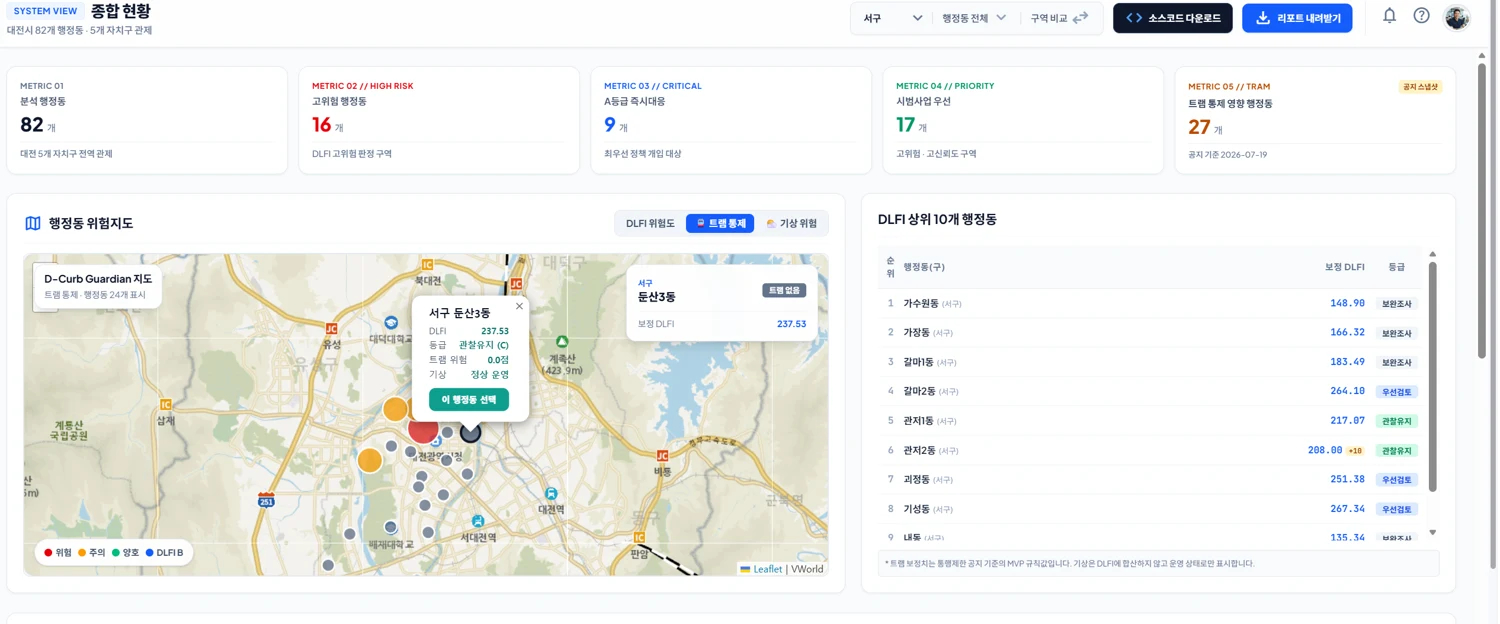This screenshot has height=624, width=1500.
Task: Click the IC marker near 삽재
Action: (166, 405)
